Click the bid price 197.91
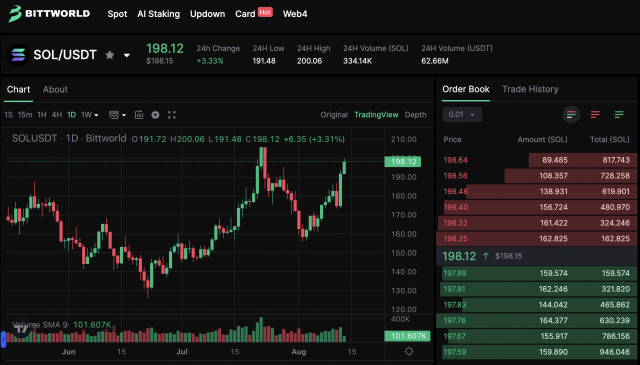This screenshot has height=365, width=640. [x=454, y=289]
